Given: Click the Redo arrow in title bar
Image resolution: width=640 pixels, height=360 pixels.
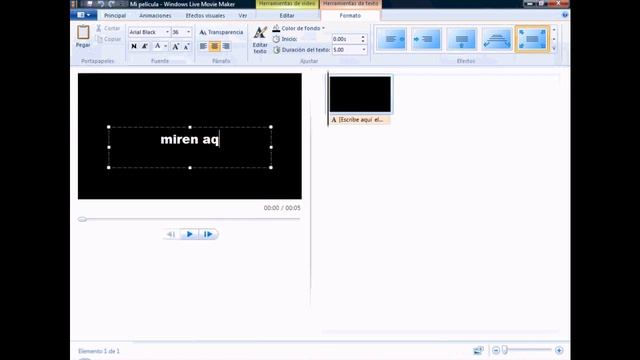Looking at the screenshot, I should pyautogui.click(x=112, y=4).
